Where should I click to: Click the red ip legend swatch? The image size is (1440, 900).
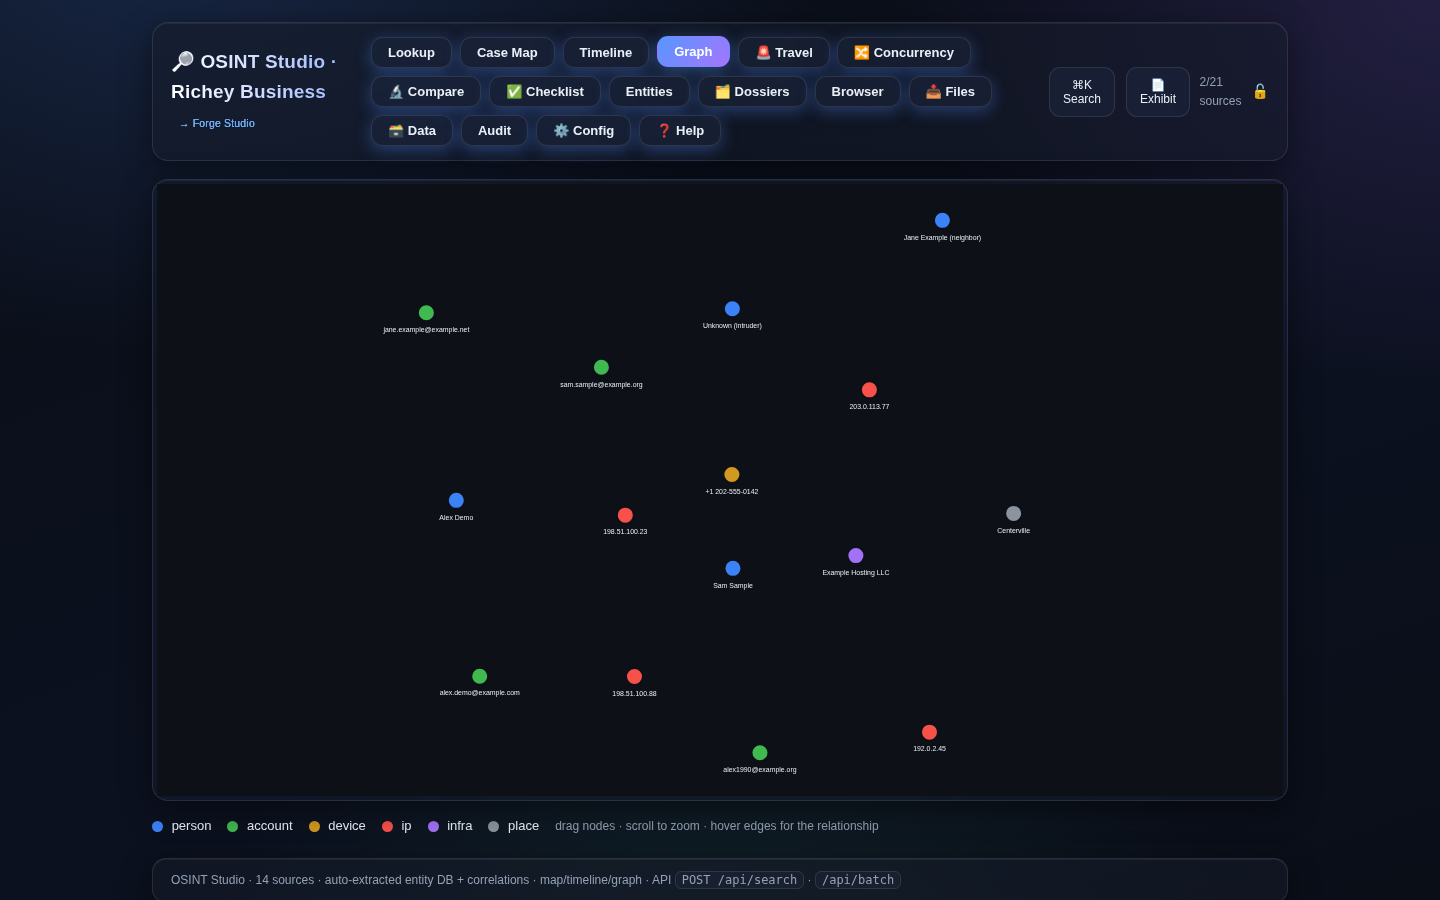coord(387,827)
